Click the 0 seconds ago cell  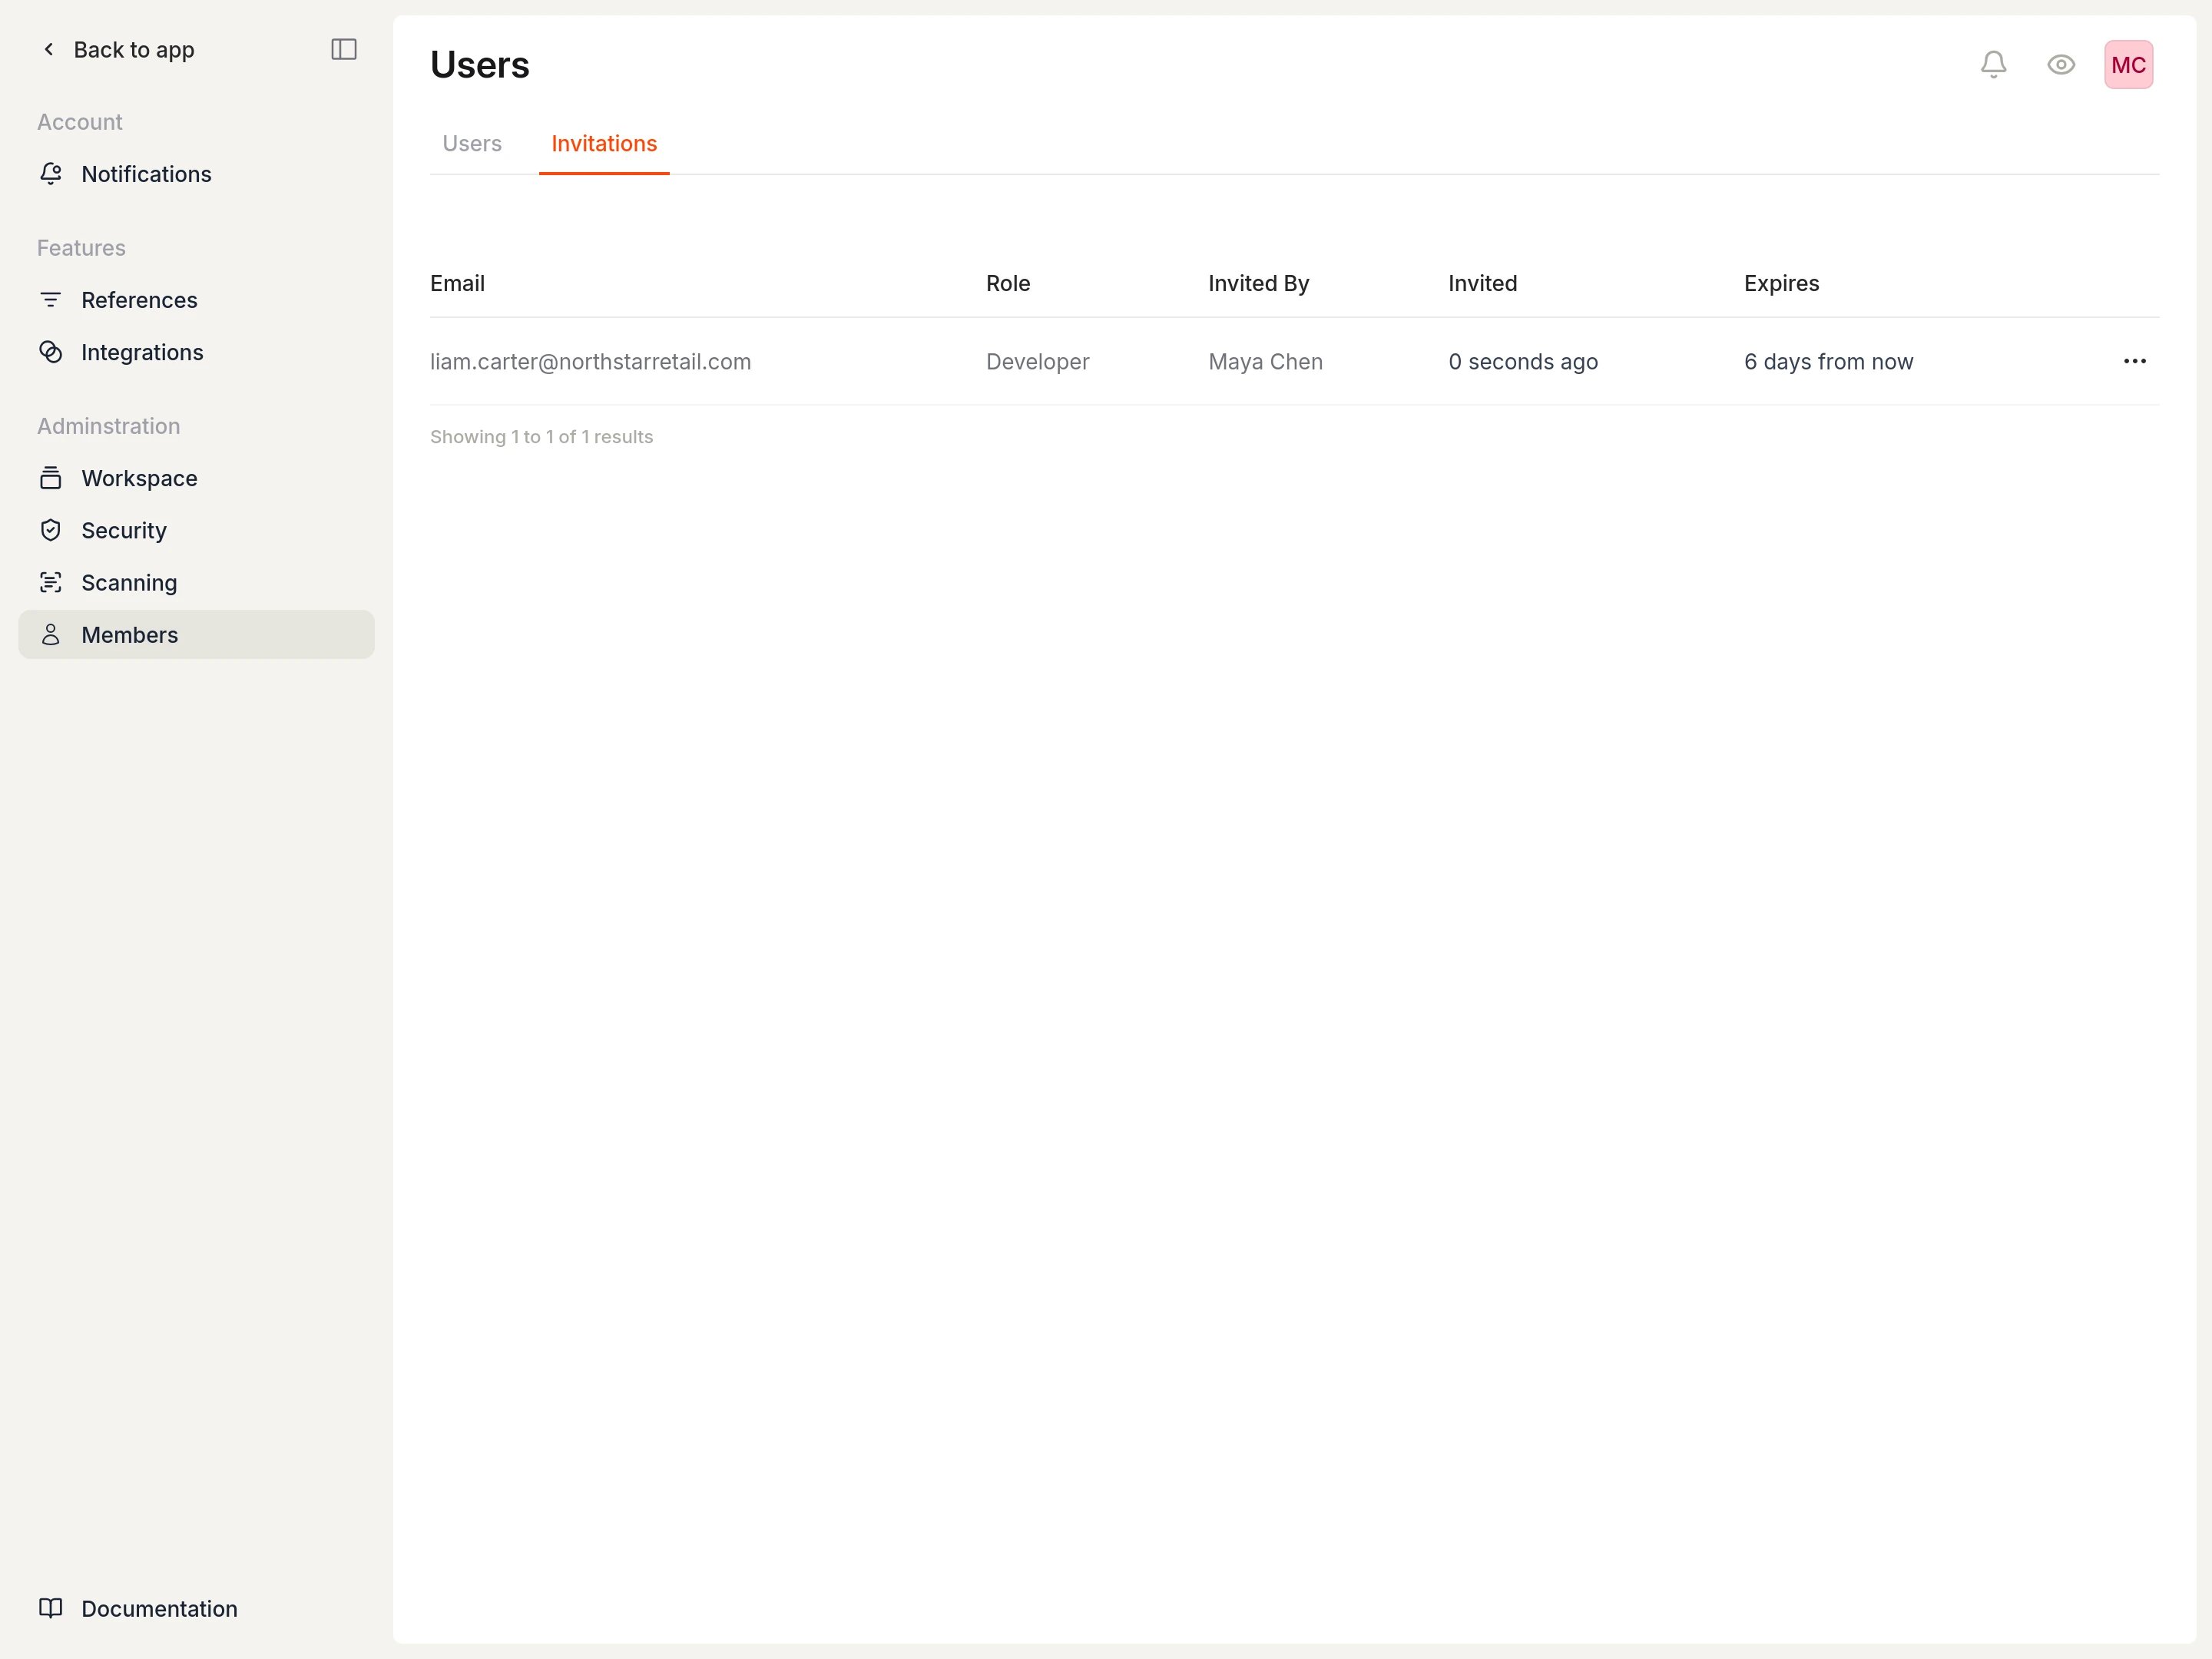point(1523,361)
